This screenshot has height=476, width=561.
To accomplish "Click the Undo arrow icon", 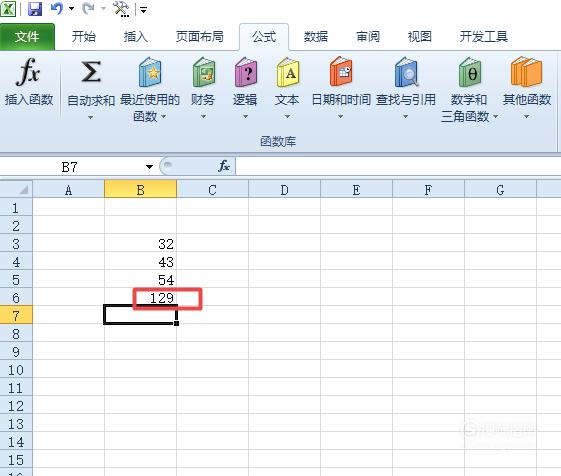I will click(x=57, y=8).
